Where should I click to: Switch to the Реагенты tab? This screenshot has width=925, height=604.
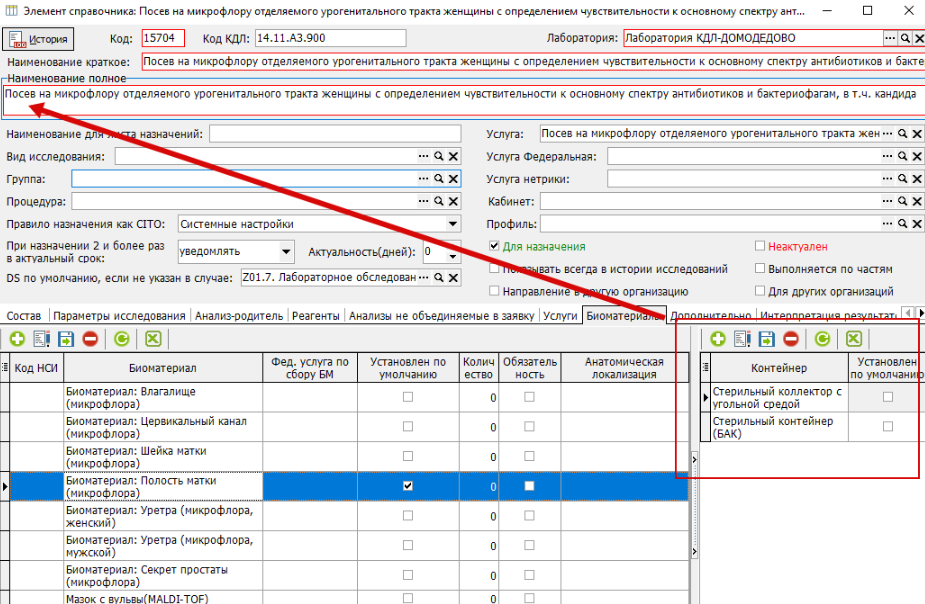click(316, 315)
